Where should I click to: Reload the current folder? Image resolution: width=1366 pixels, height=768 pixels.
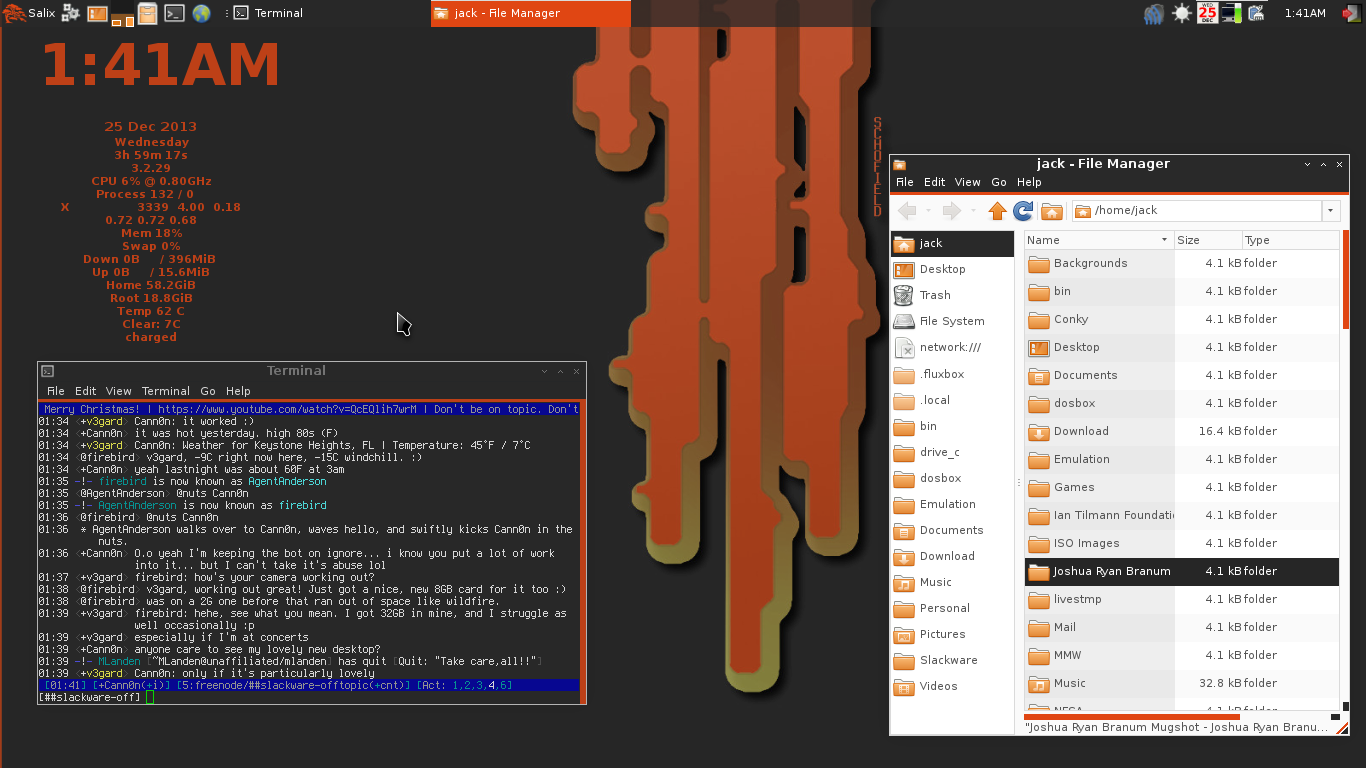pyautogui.click(x=1023, y=211)
